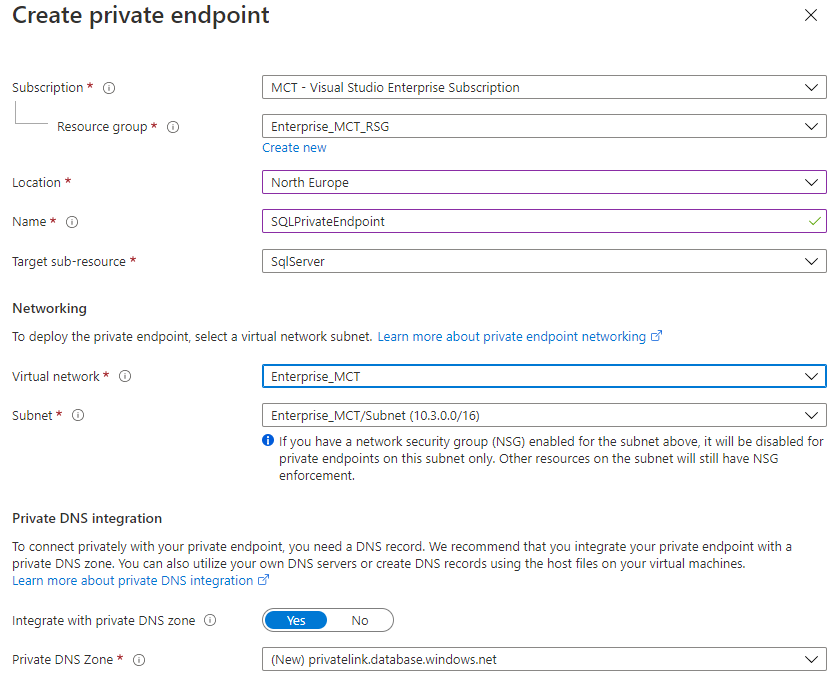The image size is (836, 700).
Task: Click the Virtual network info icon
Action: [x=125, y=377]
